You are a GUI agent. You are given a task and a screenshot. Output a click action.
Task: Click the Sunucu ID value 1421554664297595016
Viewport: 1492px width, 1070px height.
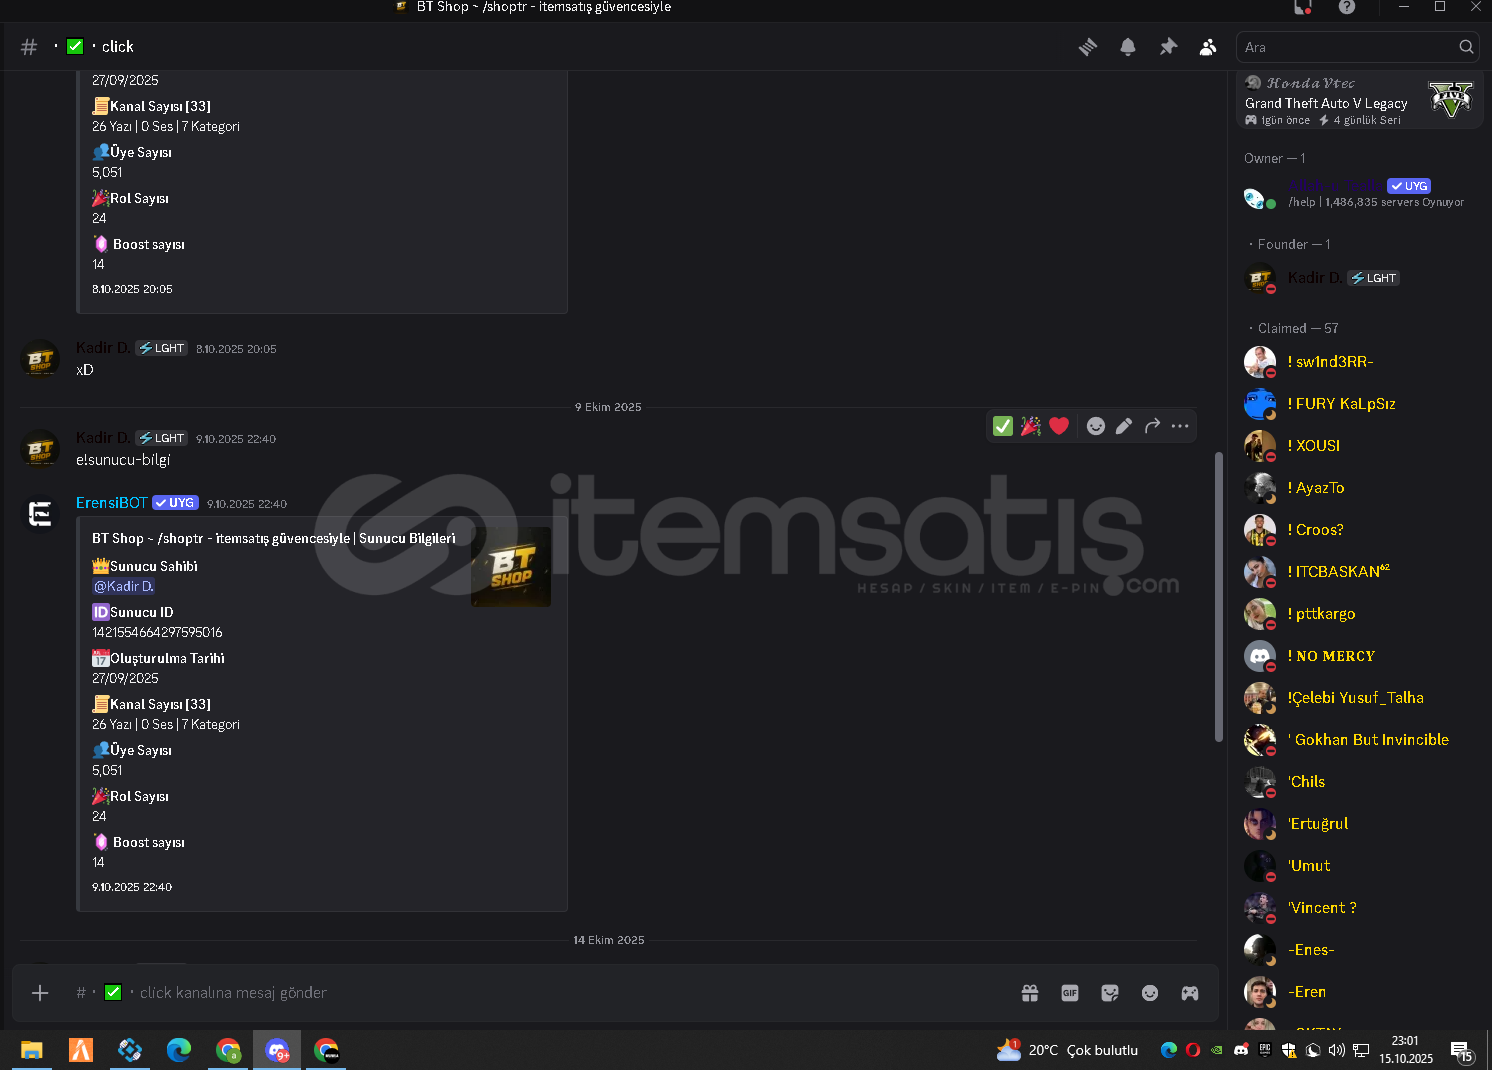tap(158, 633)
